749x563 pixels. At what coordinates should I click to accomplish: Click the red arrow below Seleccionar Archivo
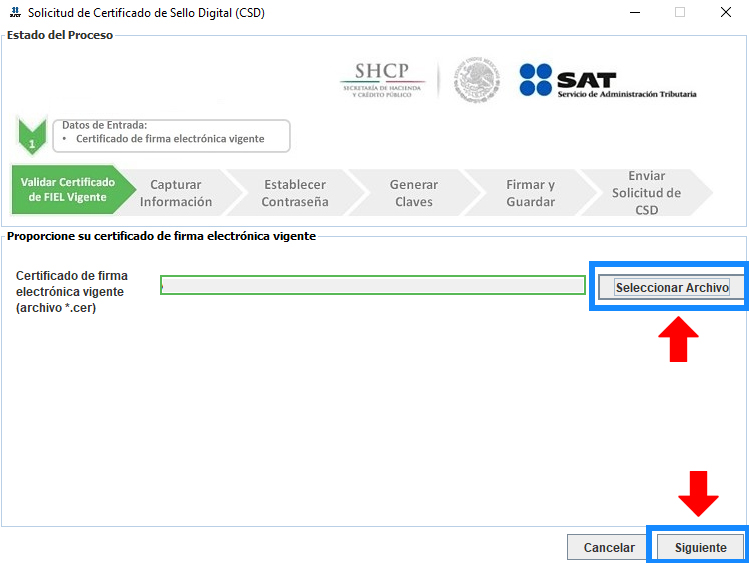point(677,338)
